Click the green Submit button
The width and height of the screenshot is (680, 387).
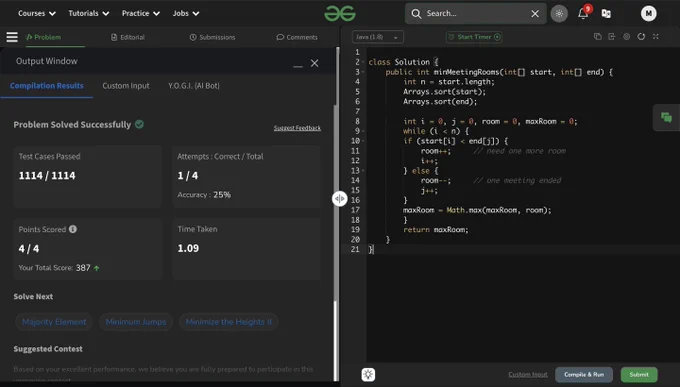click(x=639, y=374)
